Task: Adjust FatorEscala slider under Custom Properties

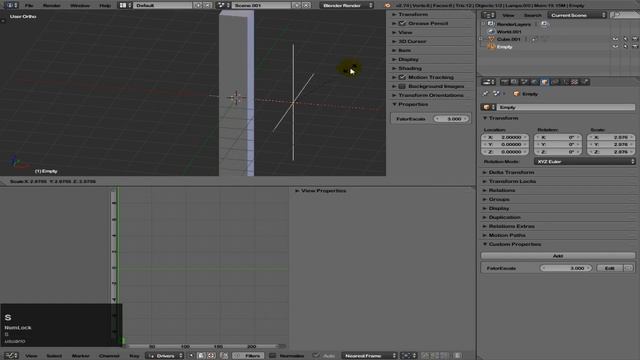Action: [x=566, y=268]
